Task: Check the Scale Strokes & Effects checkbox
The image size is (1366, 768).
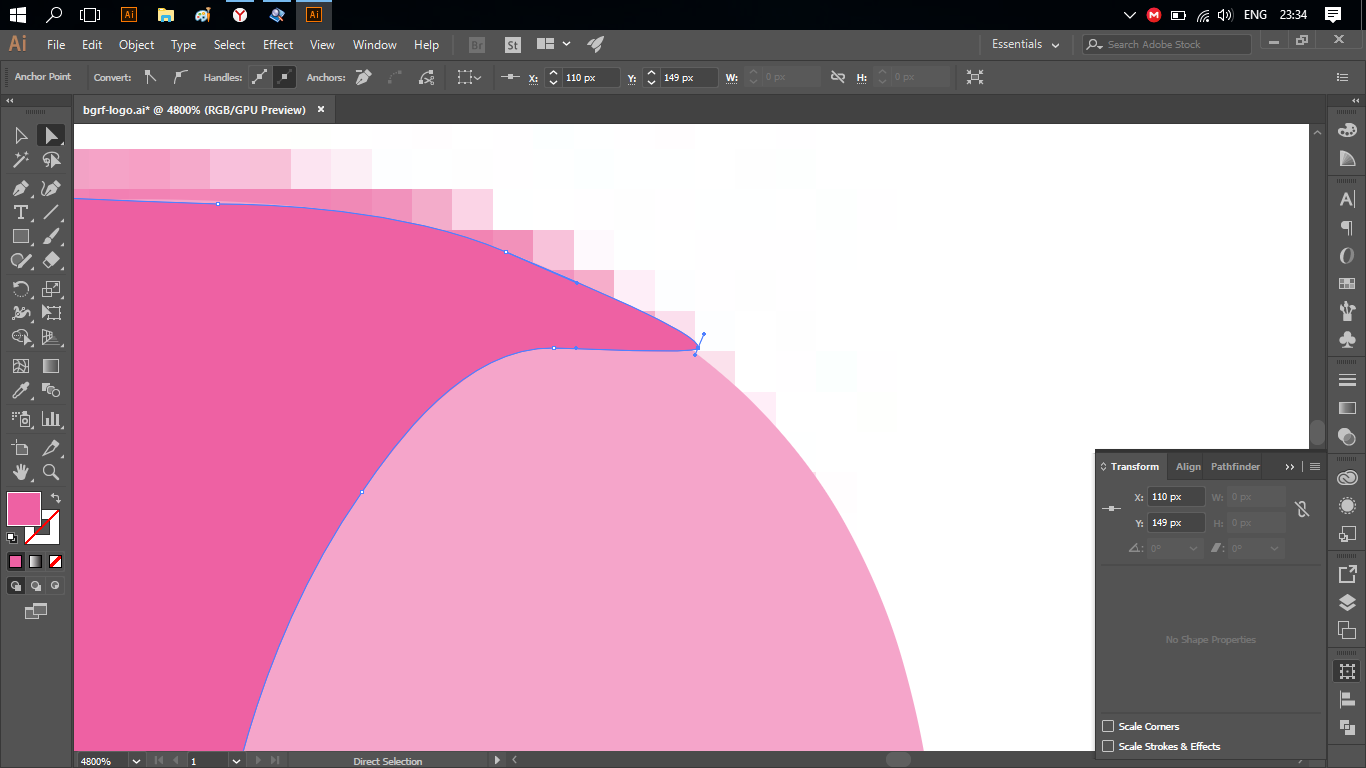Action: click(x=1108, y=746)
